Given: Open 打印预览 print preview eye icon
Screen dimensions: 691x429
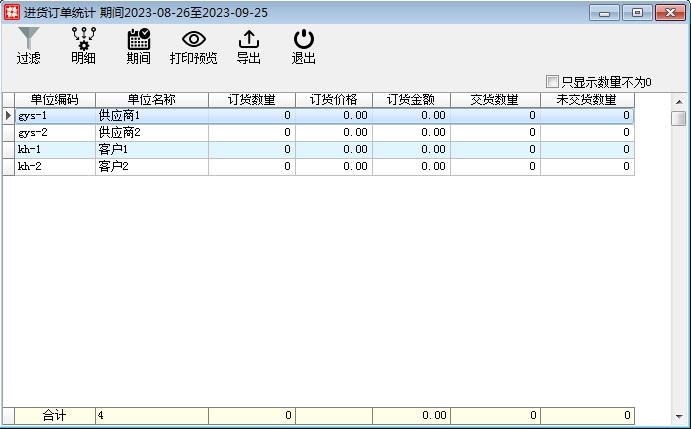Looking at the screenshot, I should click(x=193, y=40).
